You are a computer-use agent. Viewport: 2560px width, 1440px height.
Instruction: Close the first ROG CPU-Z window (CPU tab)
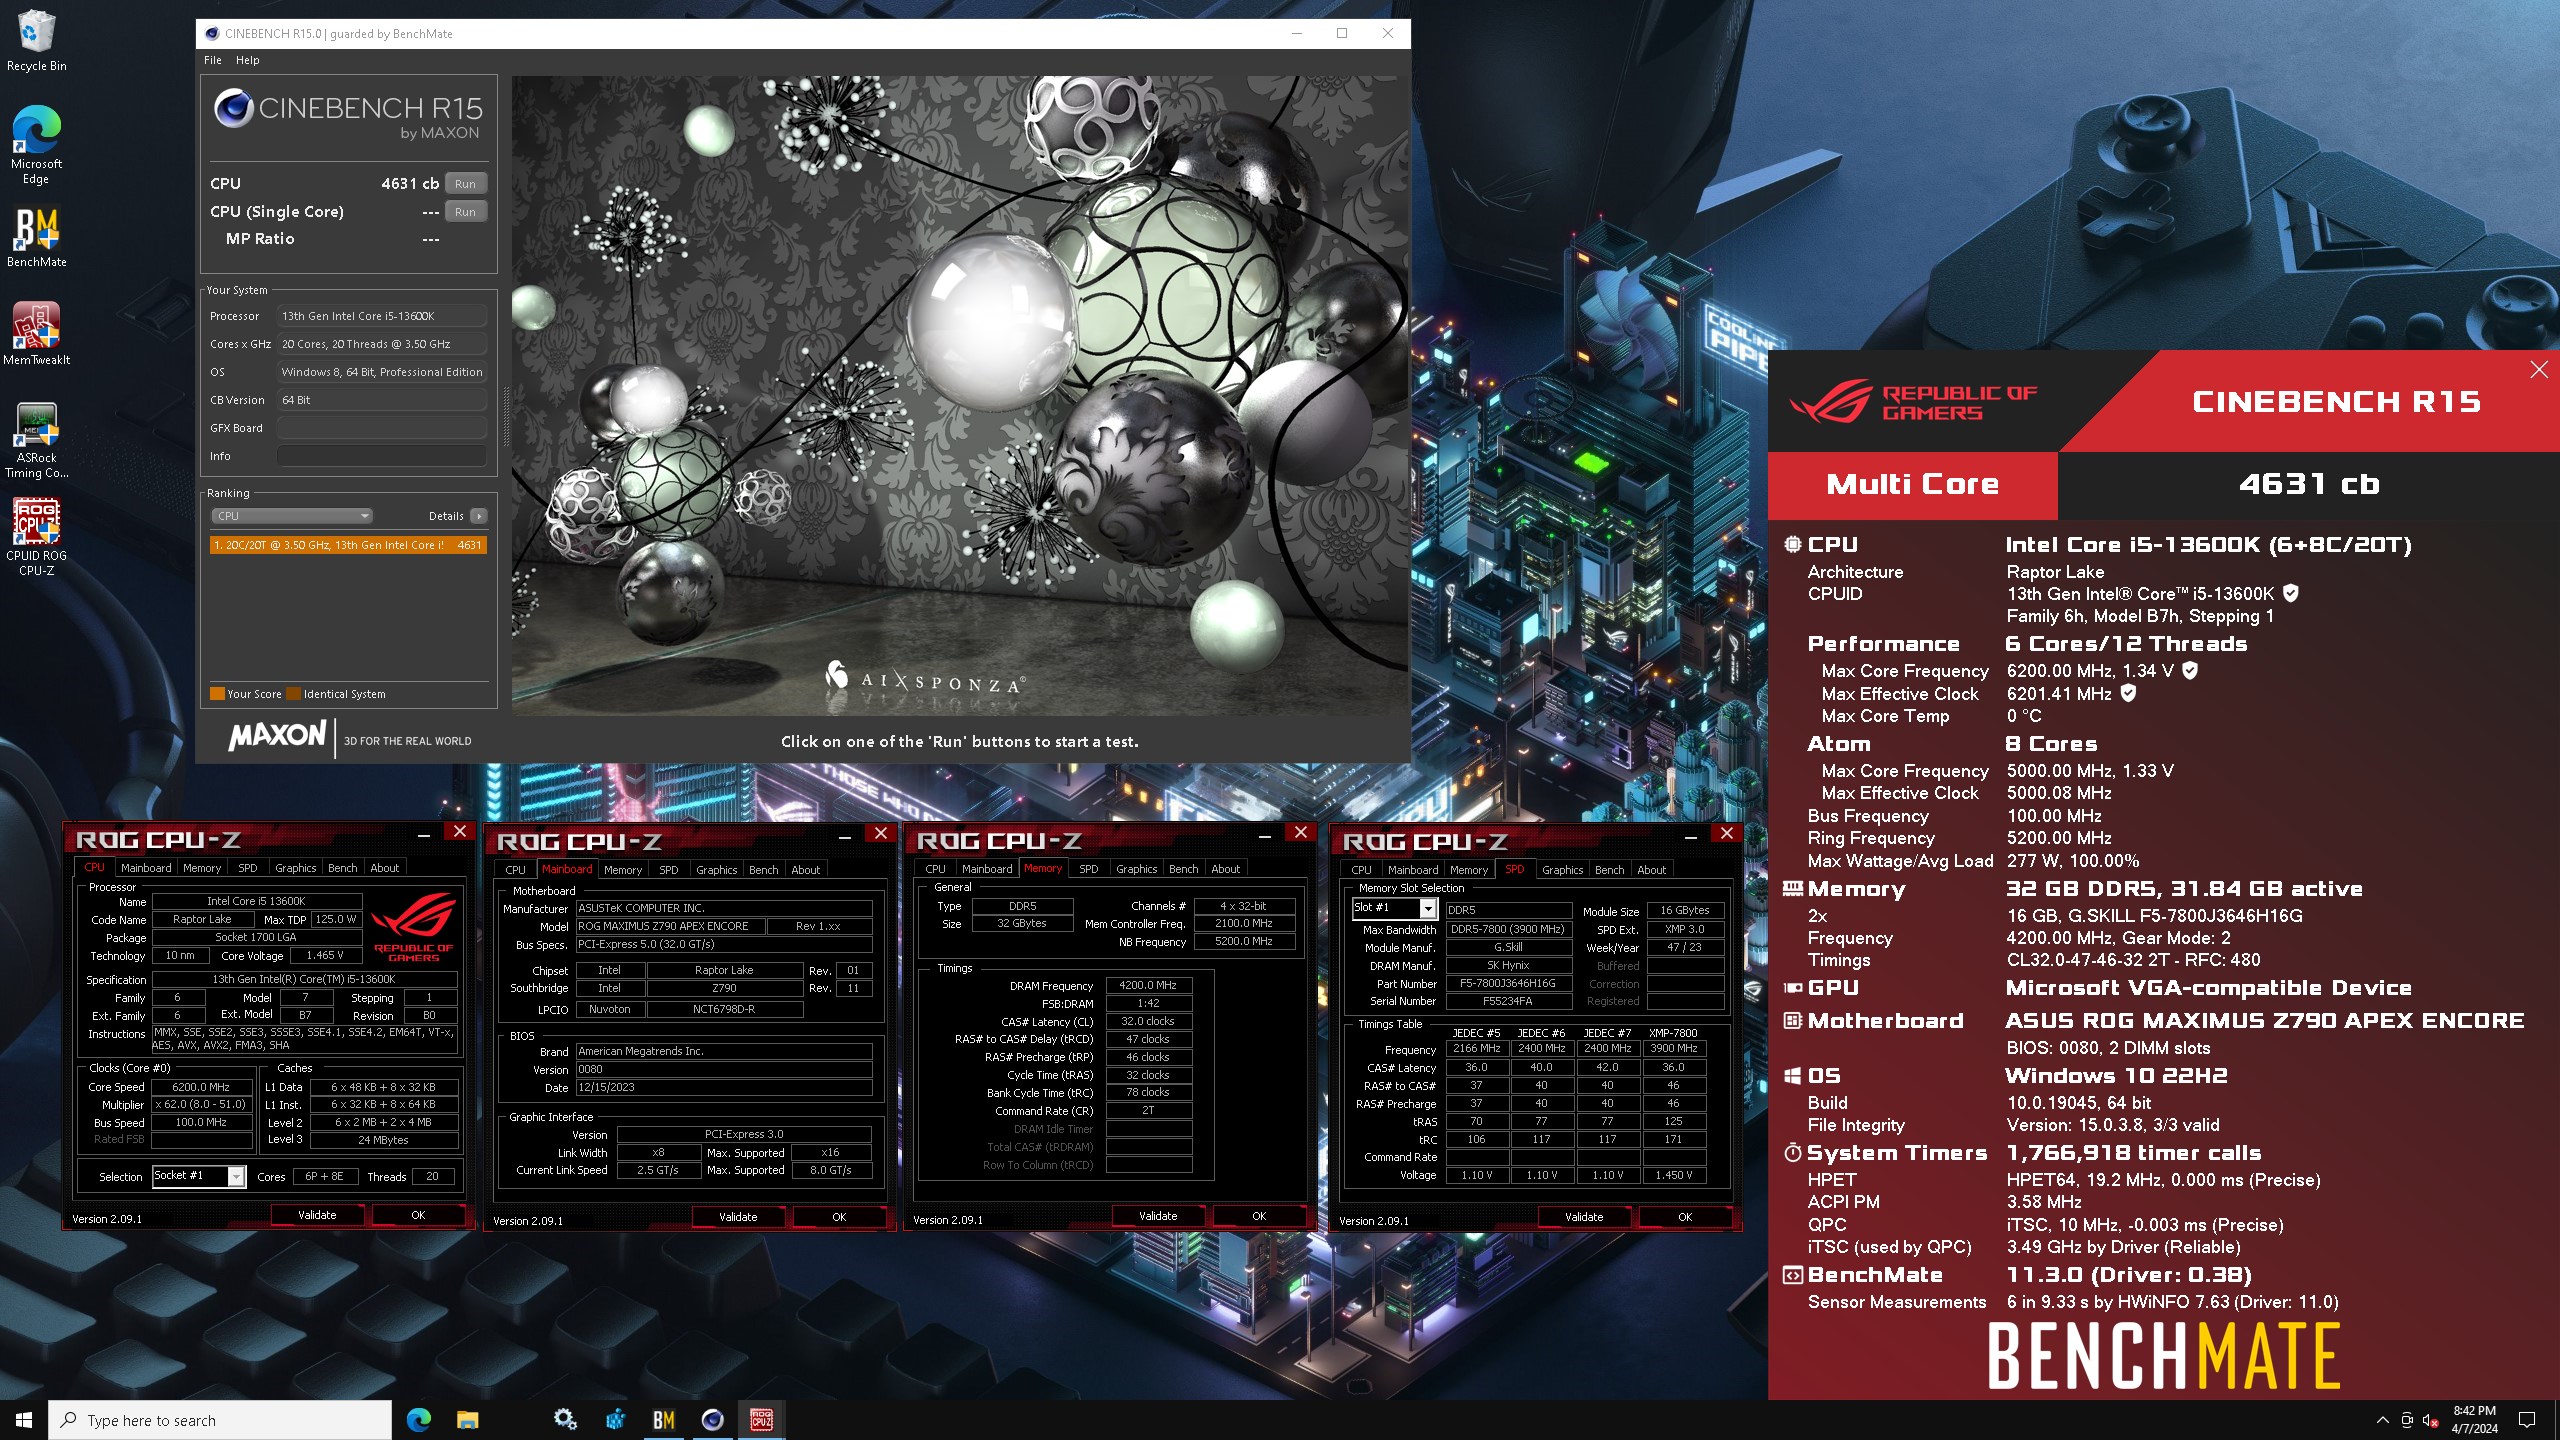pos(459,832)
